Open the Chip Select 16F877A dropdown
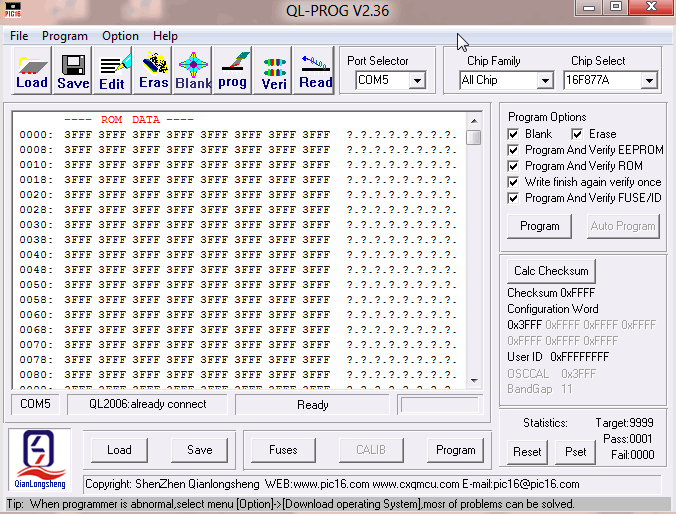Image resolution: width=676 pixels, height=514 pixels. pyautogui.click(x=649, y=80)
